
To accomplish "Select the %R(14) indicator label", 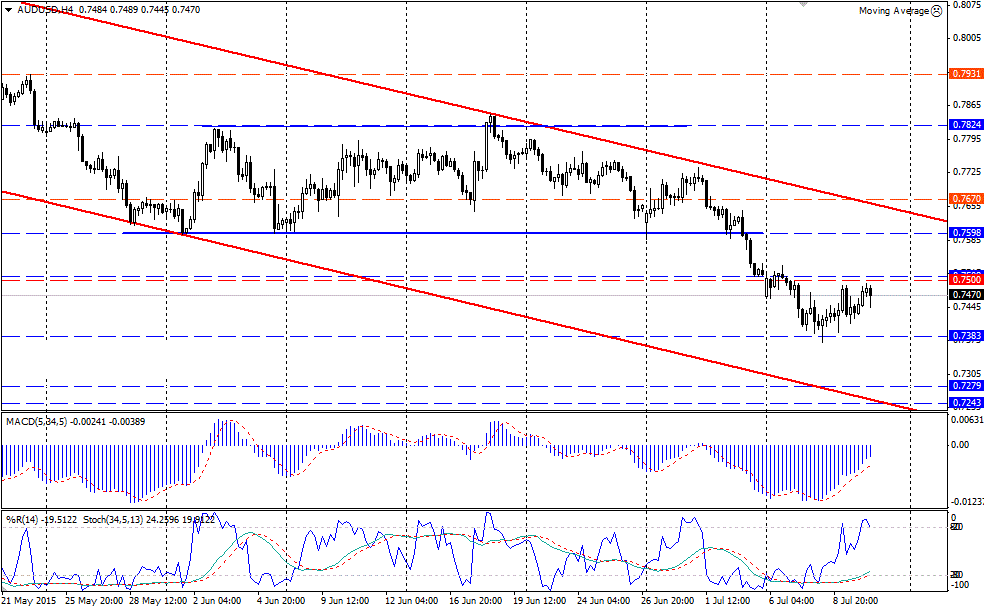I will 21,519.
